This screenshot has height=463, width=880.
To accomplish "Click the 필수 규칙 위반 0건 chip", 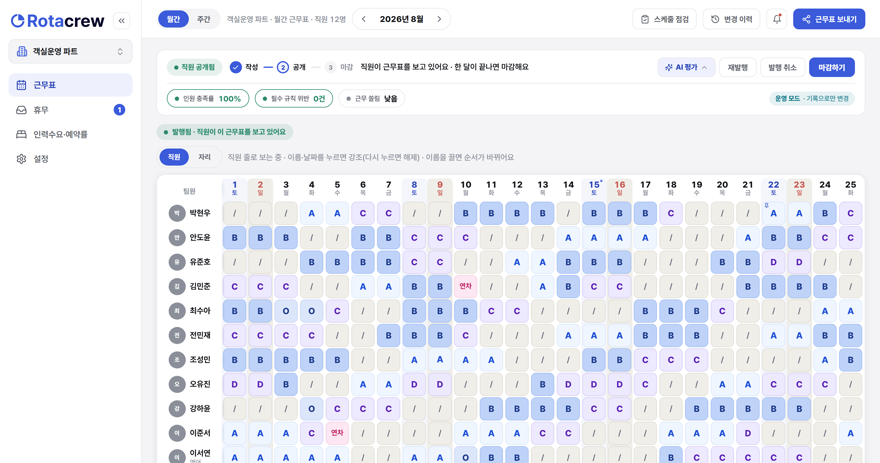I will tap(294, 99).
